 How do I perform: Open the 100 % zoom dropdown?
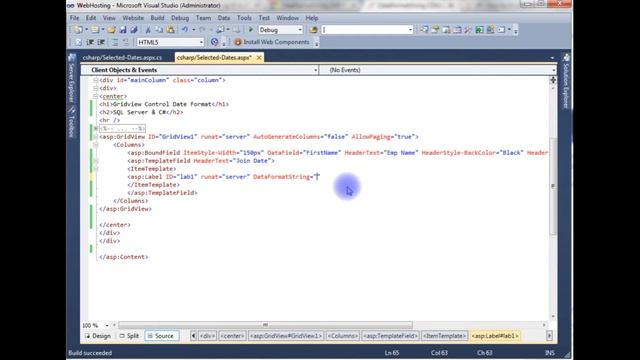point(107,325)
